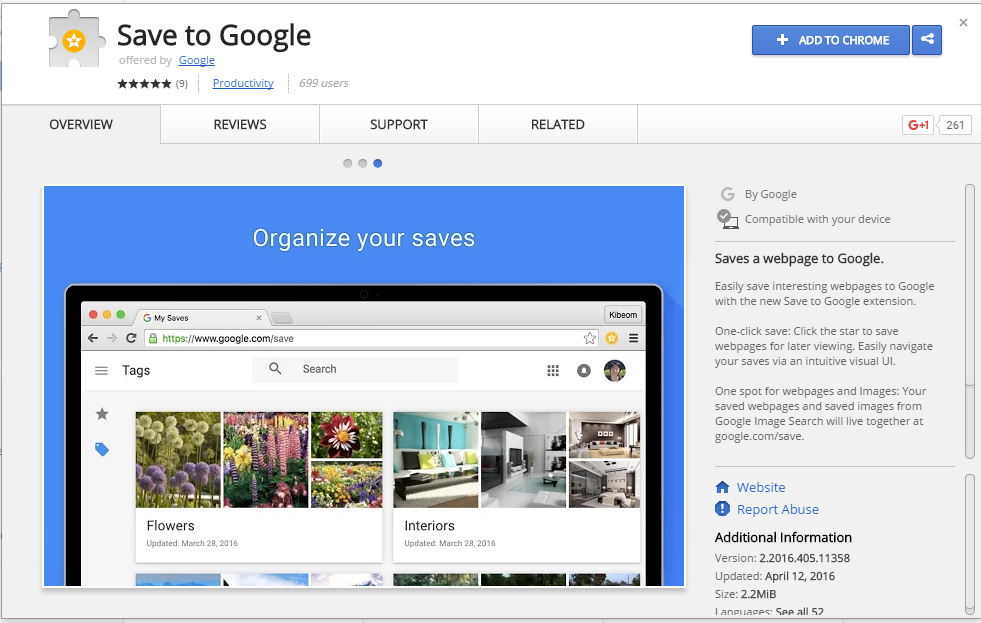Click the home icon next to Website
This screenshot has height=623, width=981.
click(x=722, y=487)
